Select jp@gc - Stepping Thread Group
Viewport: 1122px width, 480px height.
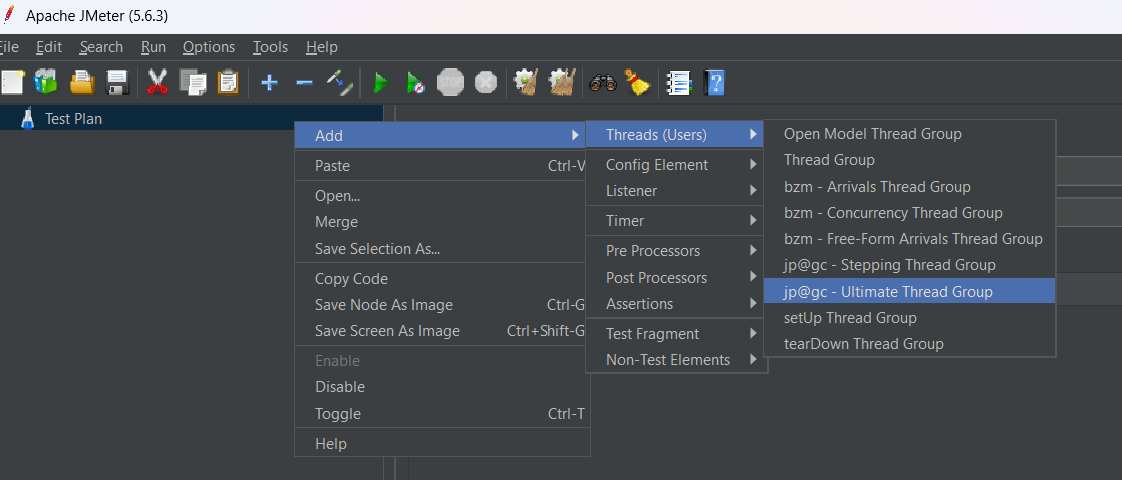click(909, 265)
